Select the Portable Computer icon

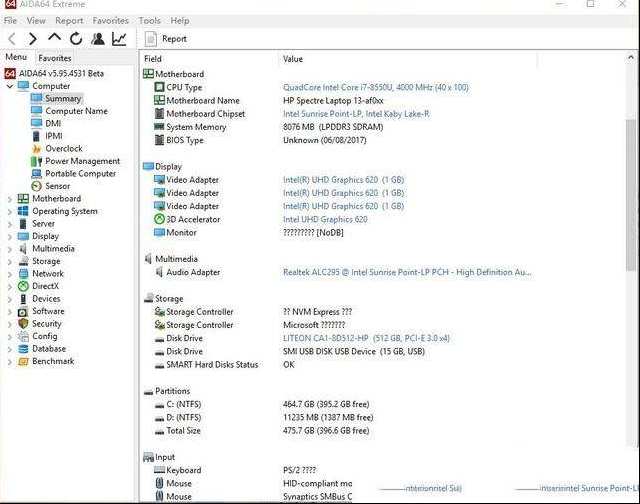[x=36, y=173]
